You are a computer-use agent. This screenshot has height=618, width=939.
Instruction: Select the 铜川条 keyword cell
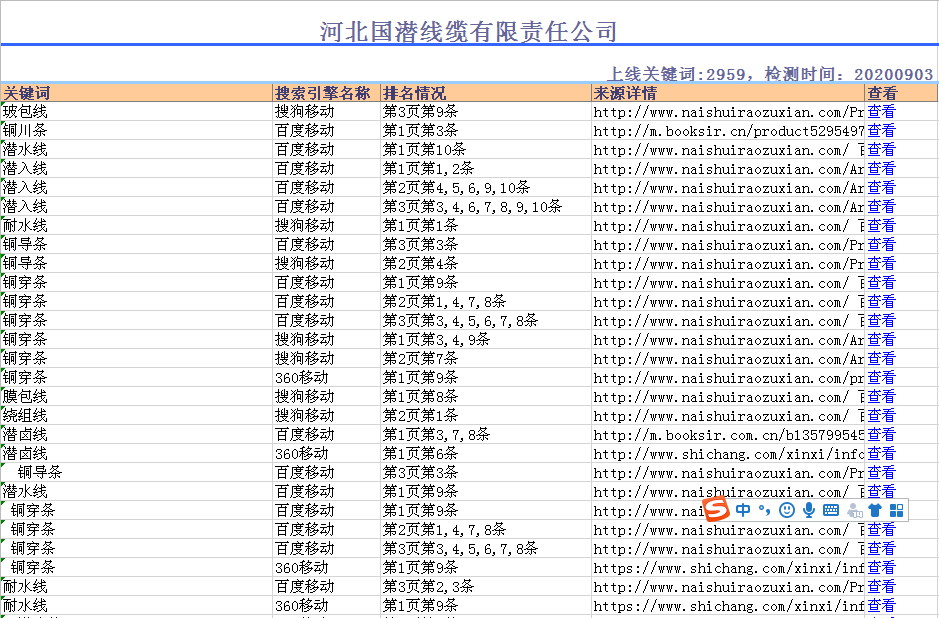click(x=137, y=131)
